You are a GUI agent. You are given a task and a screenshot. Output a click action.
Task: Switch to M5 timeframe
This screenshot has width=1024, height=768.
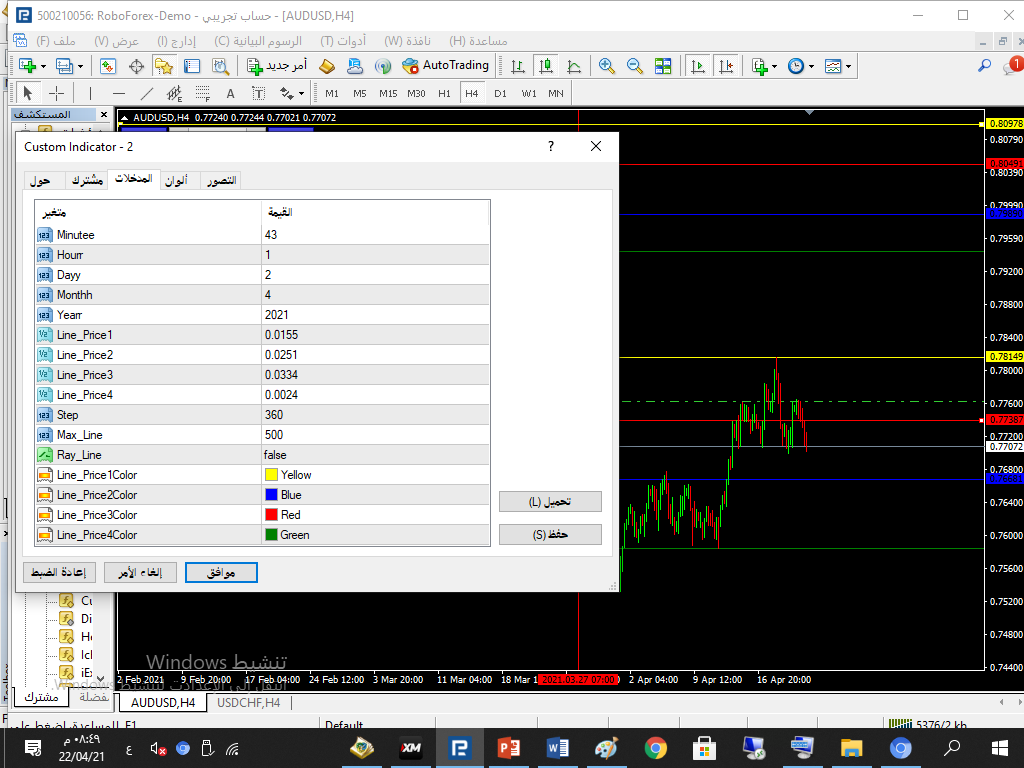[x=360, y=93]
